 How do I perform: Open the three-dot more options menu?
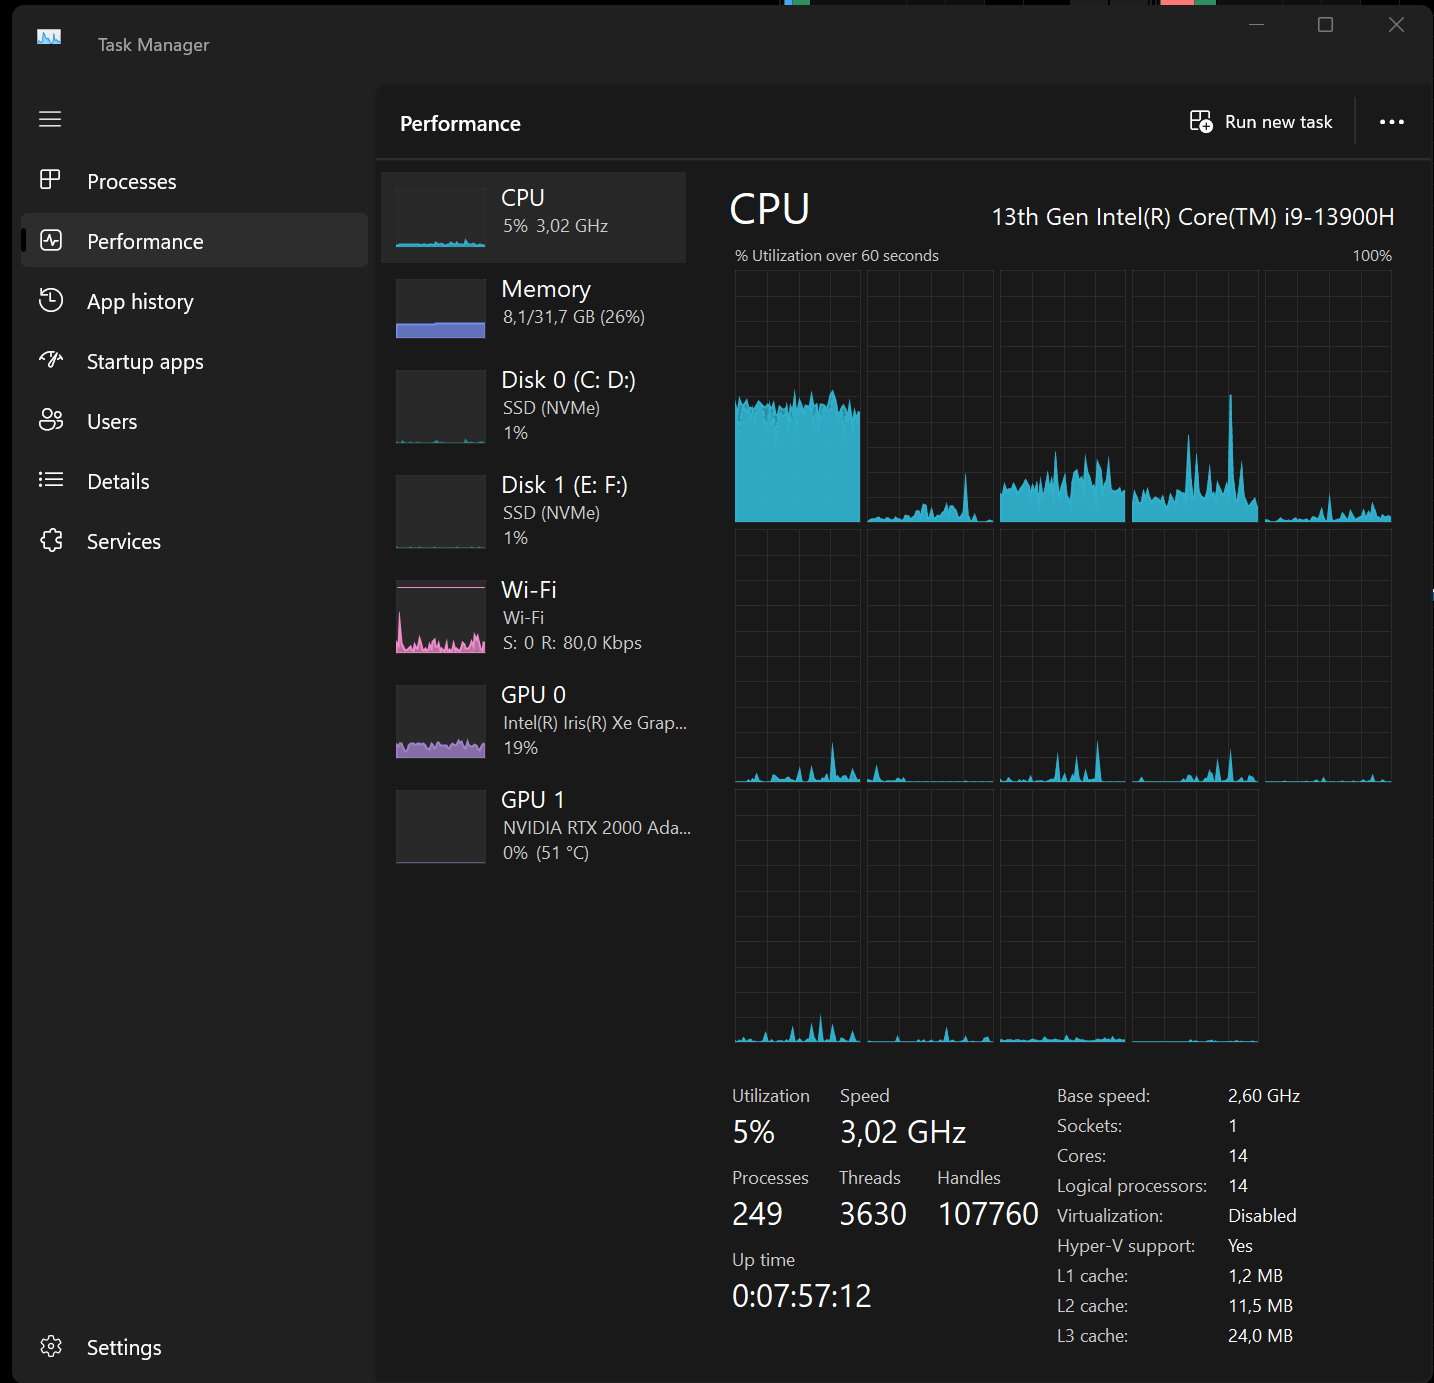1391,122
